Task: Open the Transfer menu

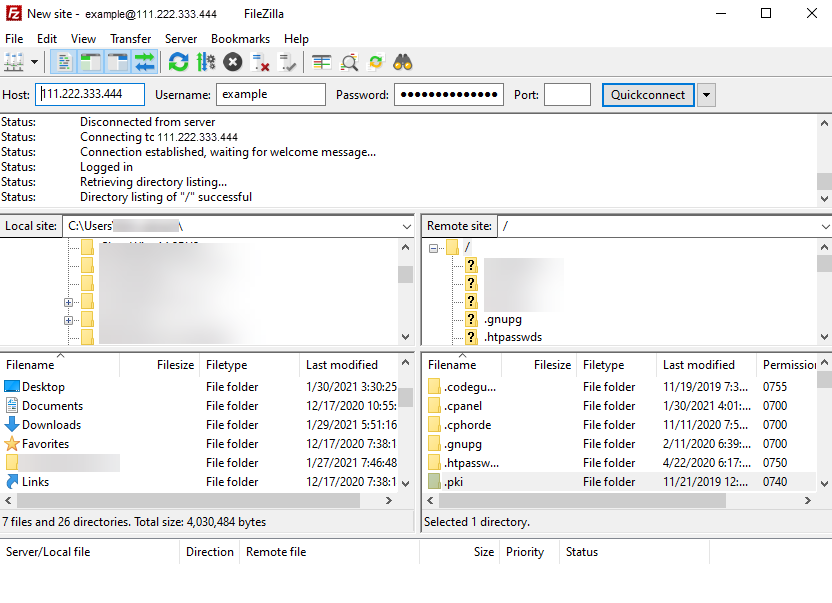Action: (x=130, y=39)
